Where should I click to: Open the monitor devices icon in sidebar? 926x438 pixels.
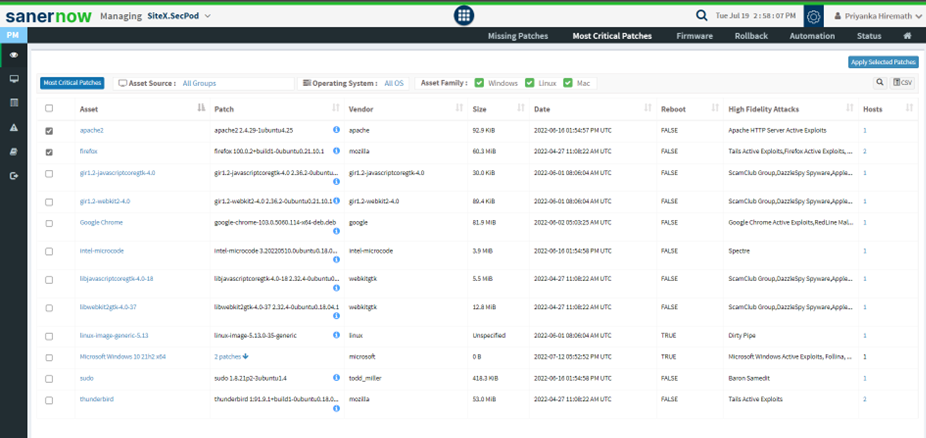(14, 79)
